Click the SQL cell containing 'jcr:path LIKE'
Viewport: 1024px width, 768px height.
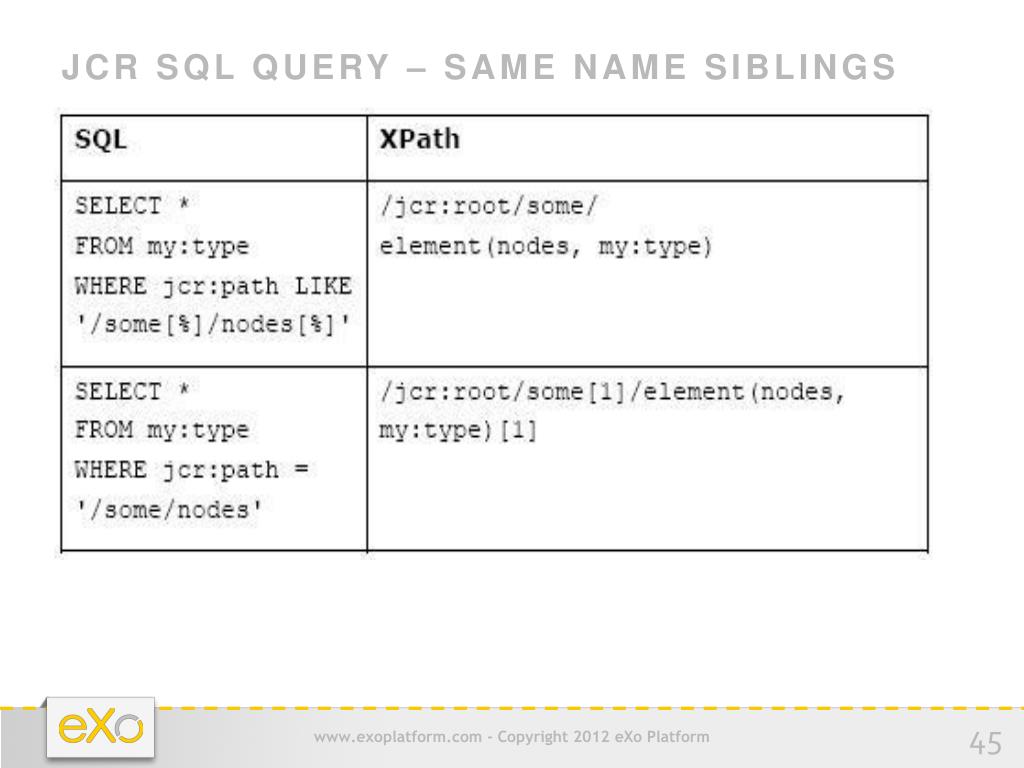click(x=214, y=274)
